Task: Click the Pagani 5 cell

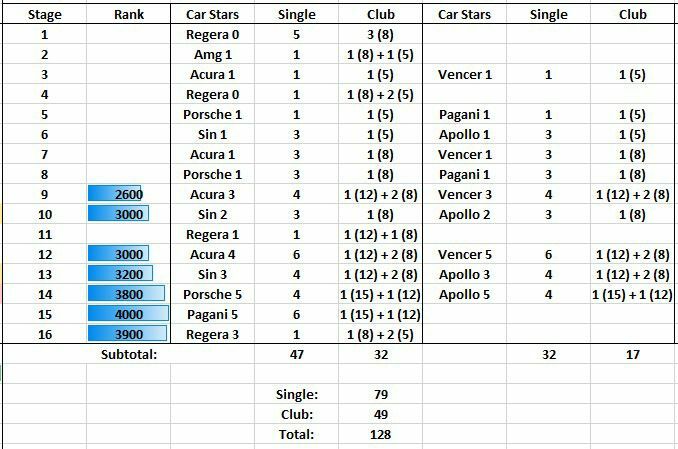Action: pyautogui.click(x=211, y=314)
